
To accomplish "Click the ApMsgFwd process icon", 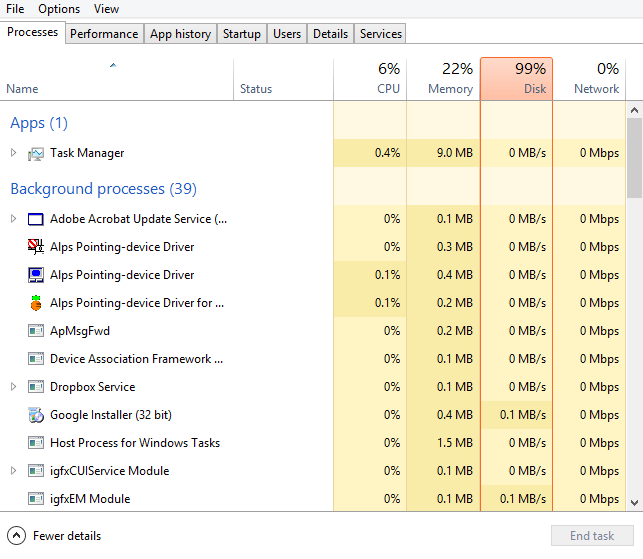I will pyautogui.click(x=36, y=331).
